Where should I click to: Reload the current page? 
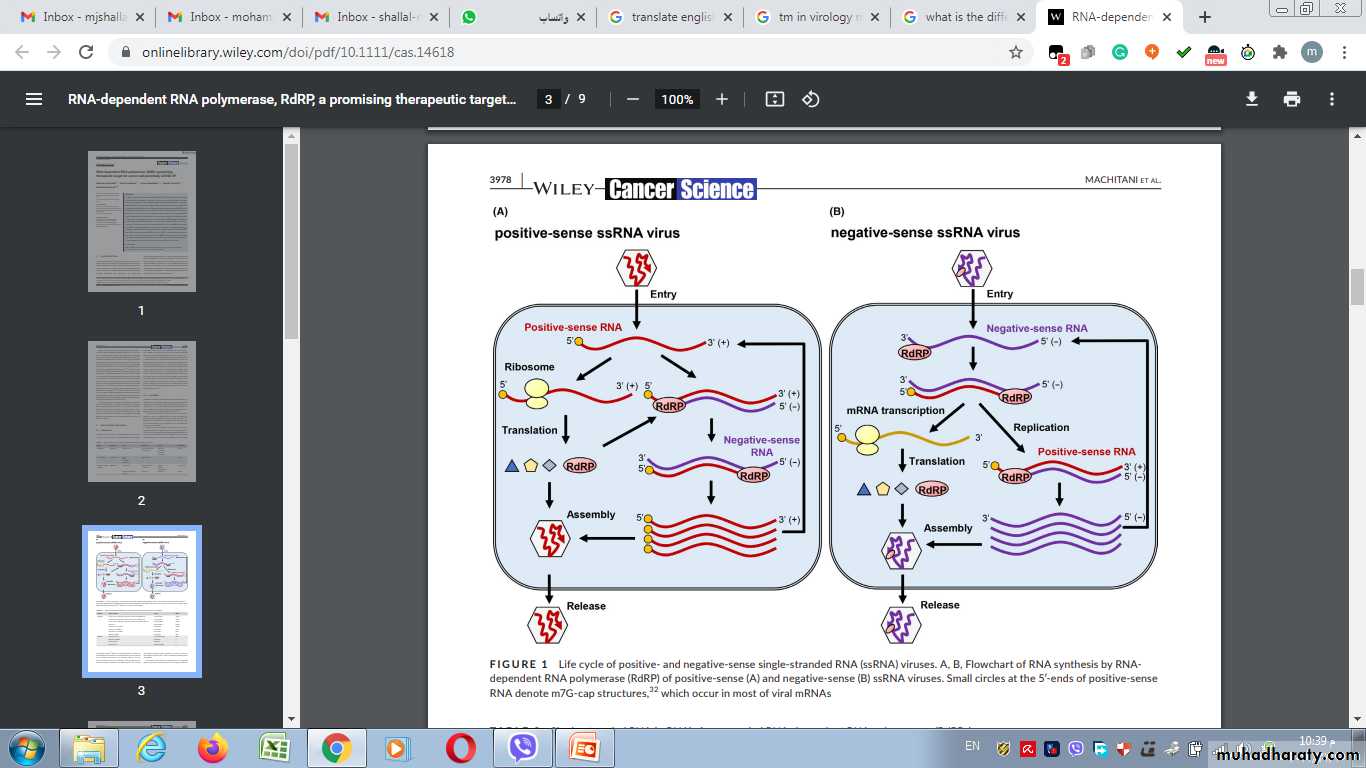coord(86,53)
